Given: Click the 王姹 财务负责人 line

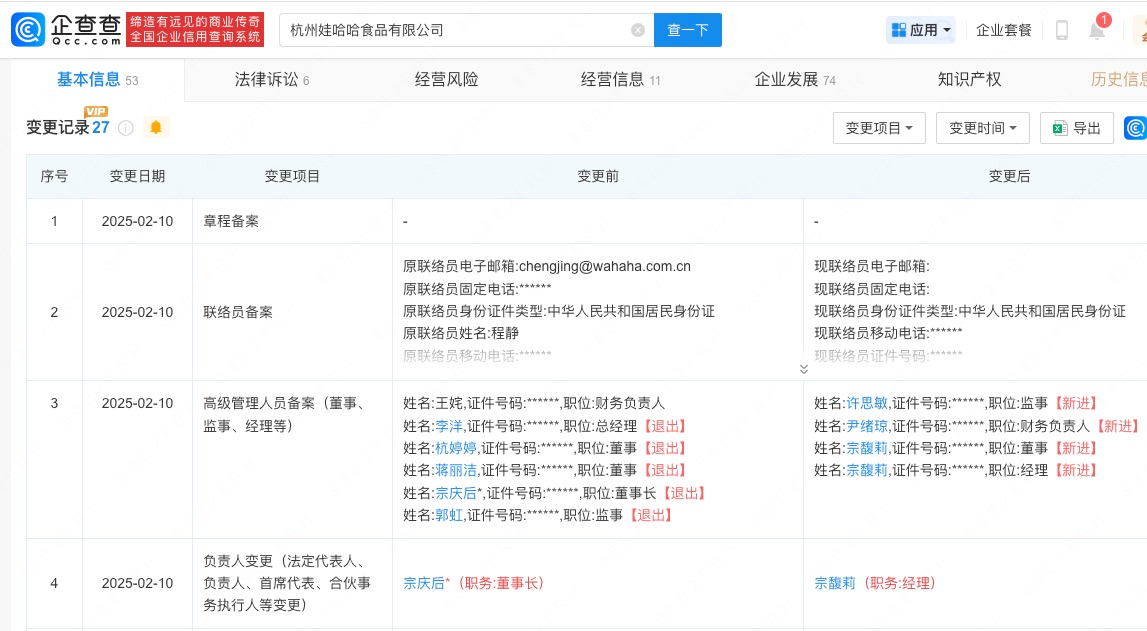Looking at the screenshot, I should tap(534, 403).
